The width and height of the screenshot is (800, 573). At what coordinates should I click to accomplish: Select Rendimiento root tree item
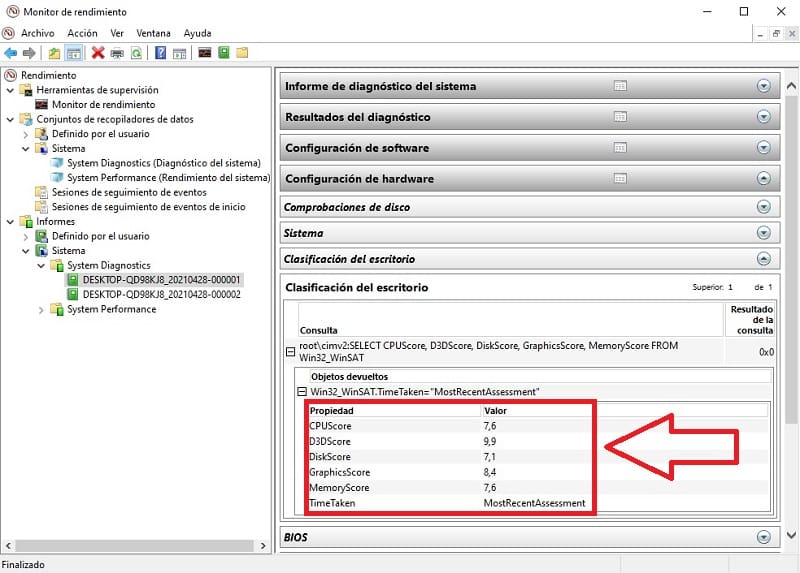pyautogui.click(x=48, y=76)
